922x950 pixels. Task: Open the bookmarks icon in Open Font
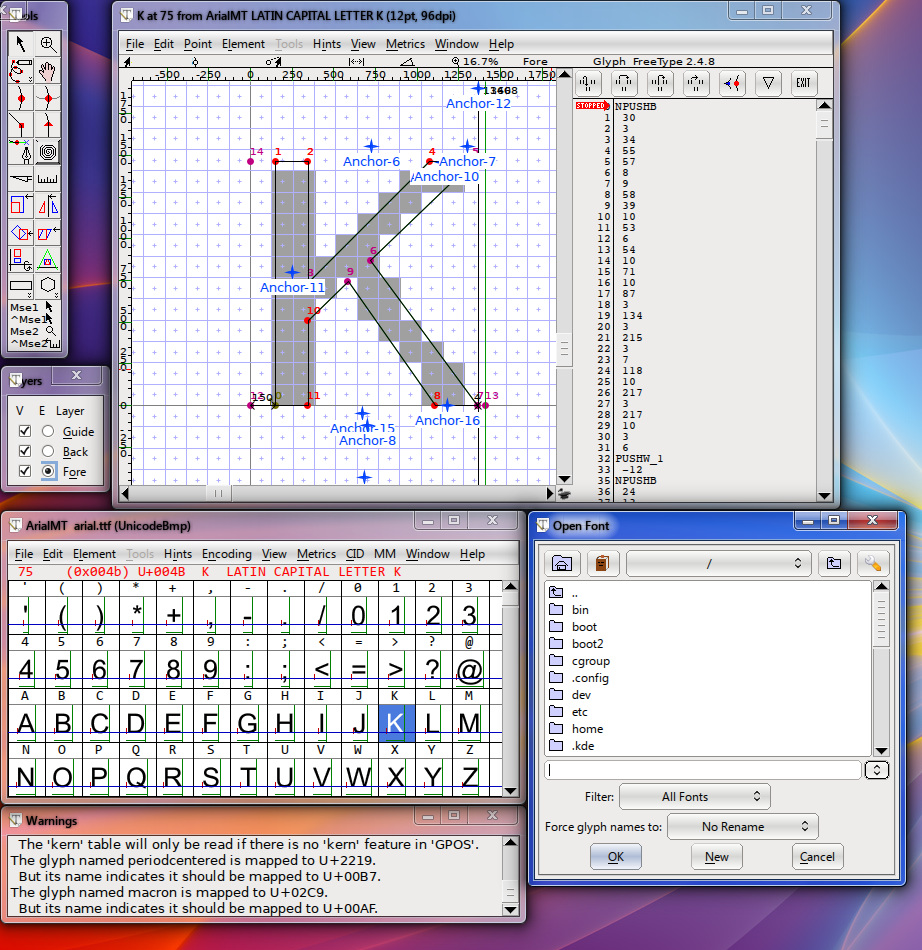[x=602, y=563]
